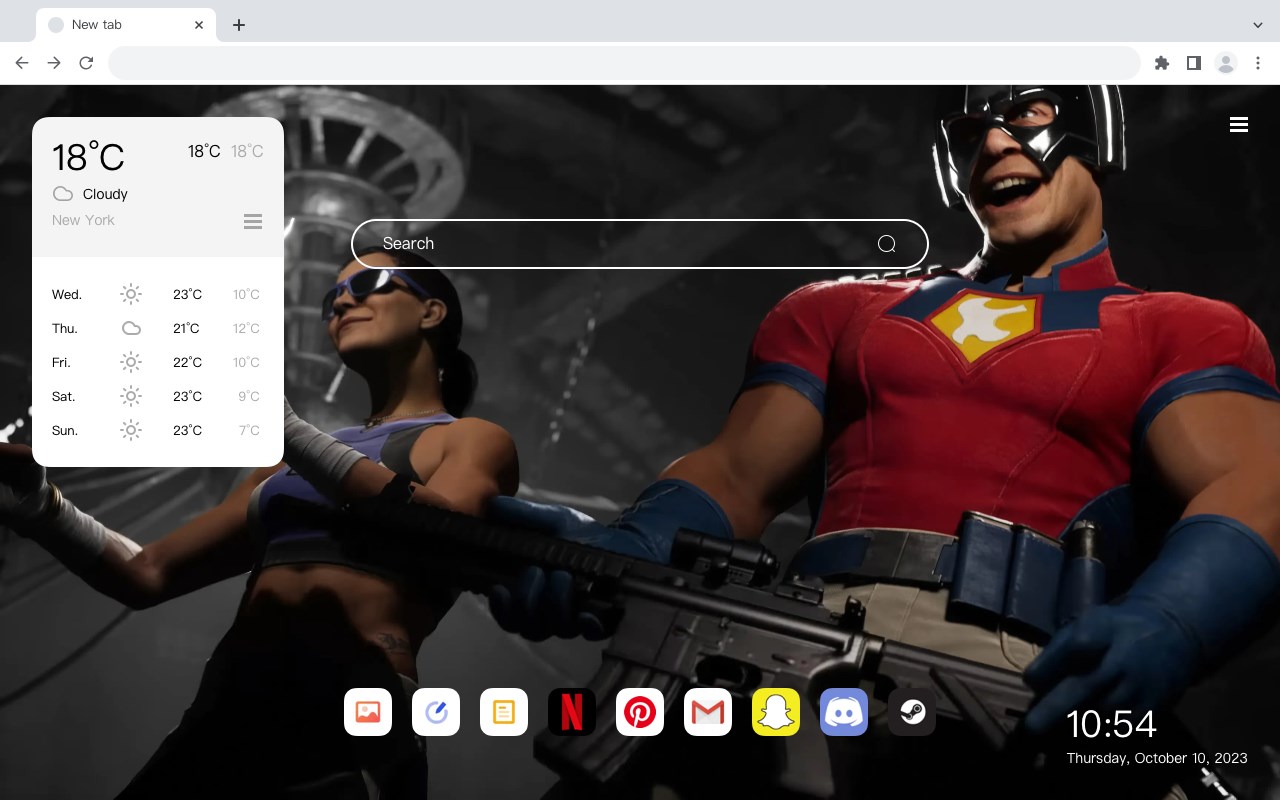Image resolution: width=1280 pixels, height=800 pixels.
Task: Click the cloudy icon beside Cloudy
Action: [63, 194]
